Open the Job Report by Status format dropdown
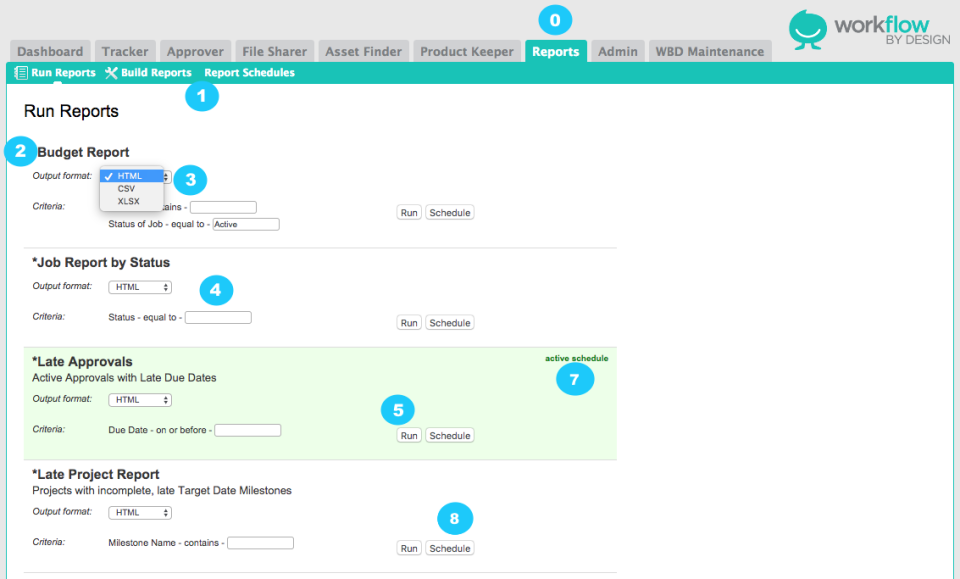The height and width of the screenshot is (579, 960). 139,287
